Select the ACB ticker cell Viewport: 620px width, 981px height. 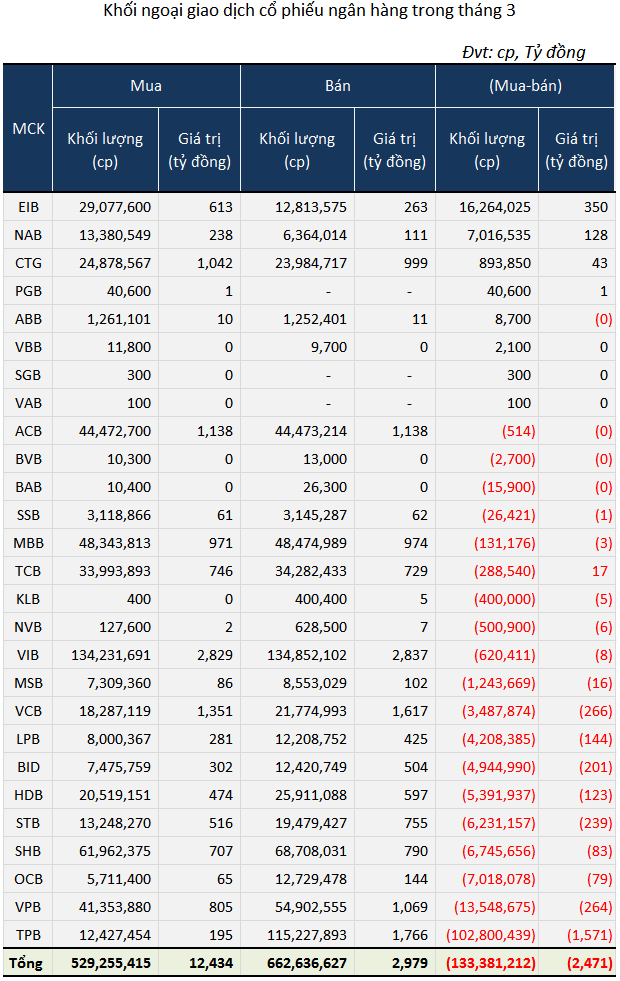[28, 431]
